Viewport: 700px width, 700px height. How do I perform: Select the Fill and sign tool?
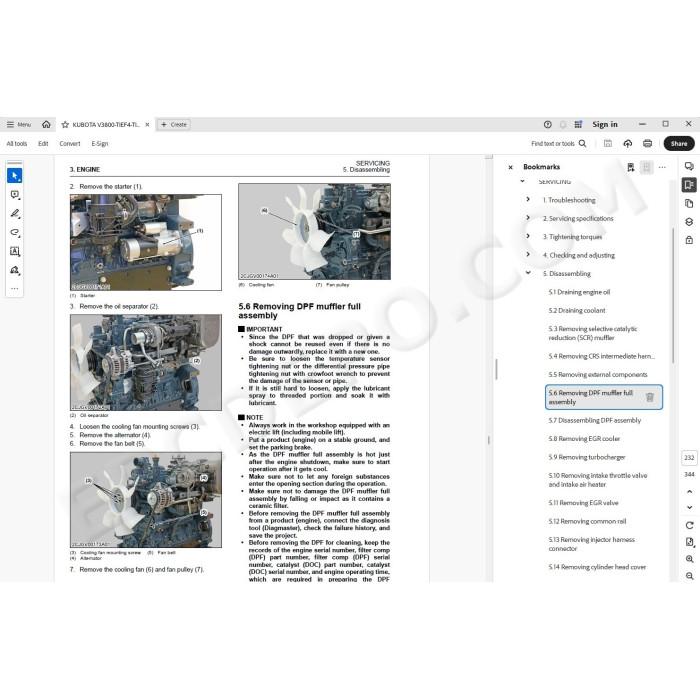point(15,270)
